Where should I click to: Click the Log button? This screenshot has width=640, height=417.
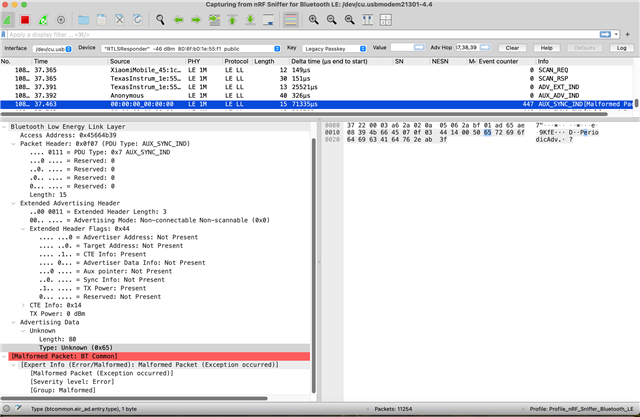(621, 48)
